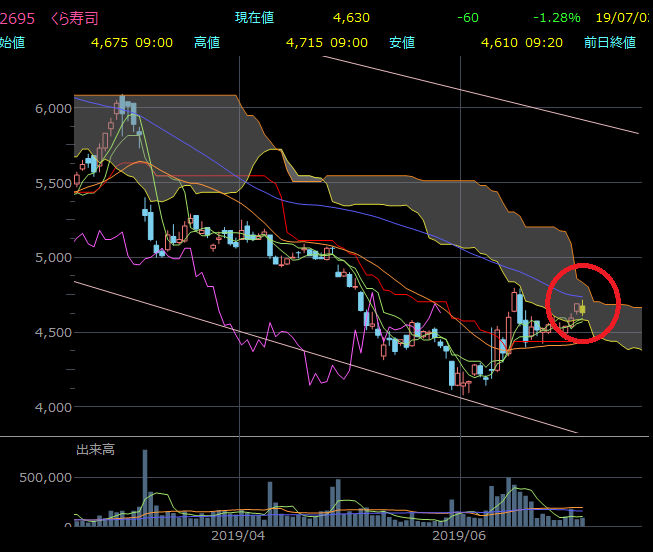Click the -1.28% change value
The image size is (653, 552).
(x=556, y=18)
